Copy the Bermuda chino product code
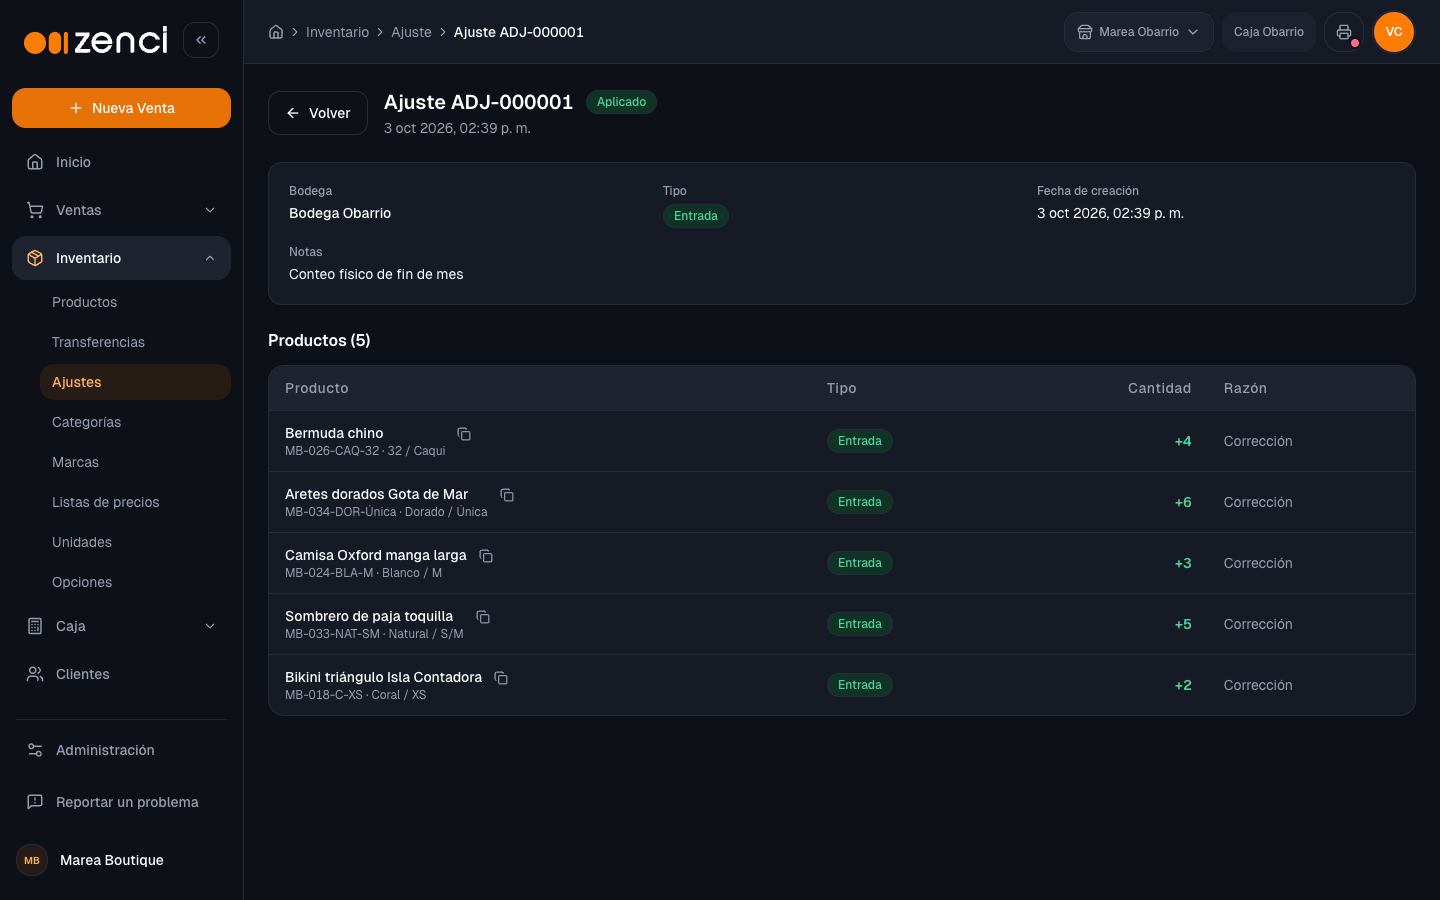This screenshot has height=900, width=1440. click(x=464, y=434)
